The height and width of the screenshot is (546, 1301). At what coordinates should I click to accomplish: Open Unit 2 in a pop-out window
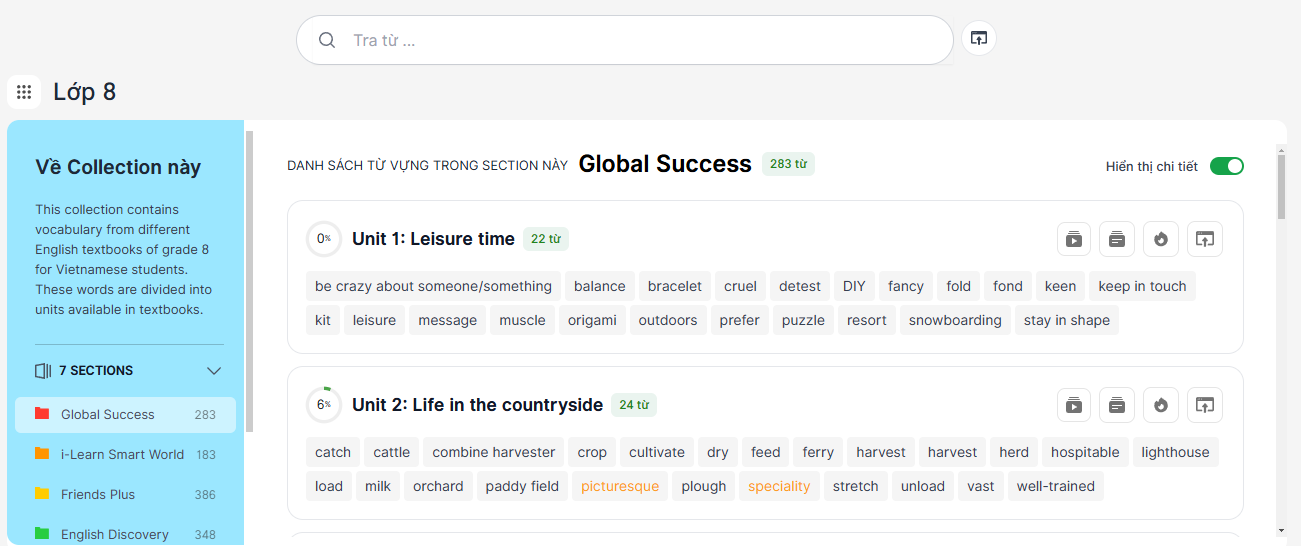click(1205, 405)
